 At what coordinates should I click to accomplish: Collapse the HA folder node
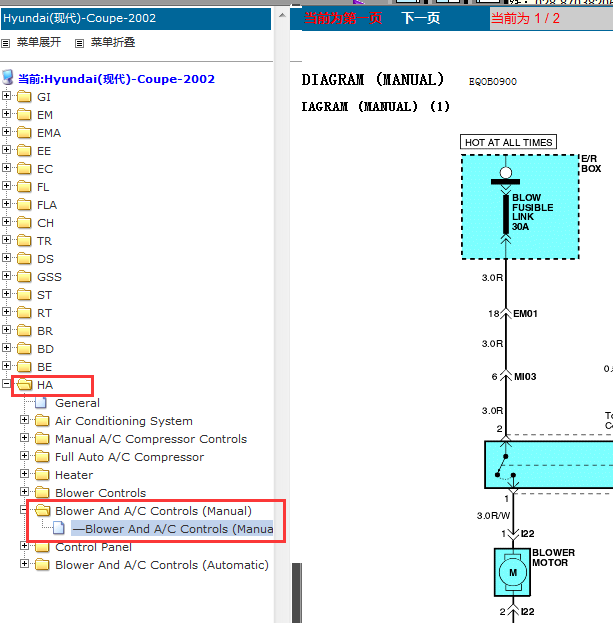pyautogui.click(x=6, y=384)
